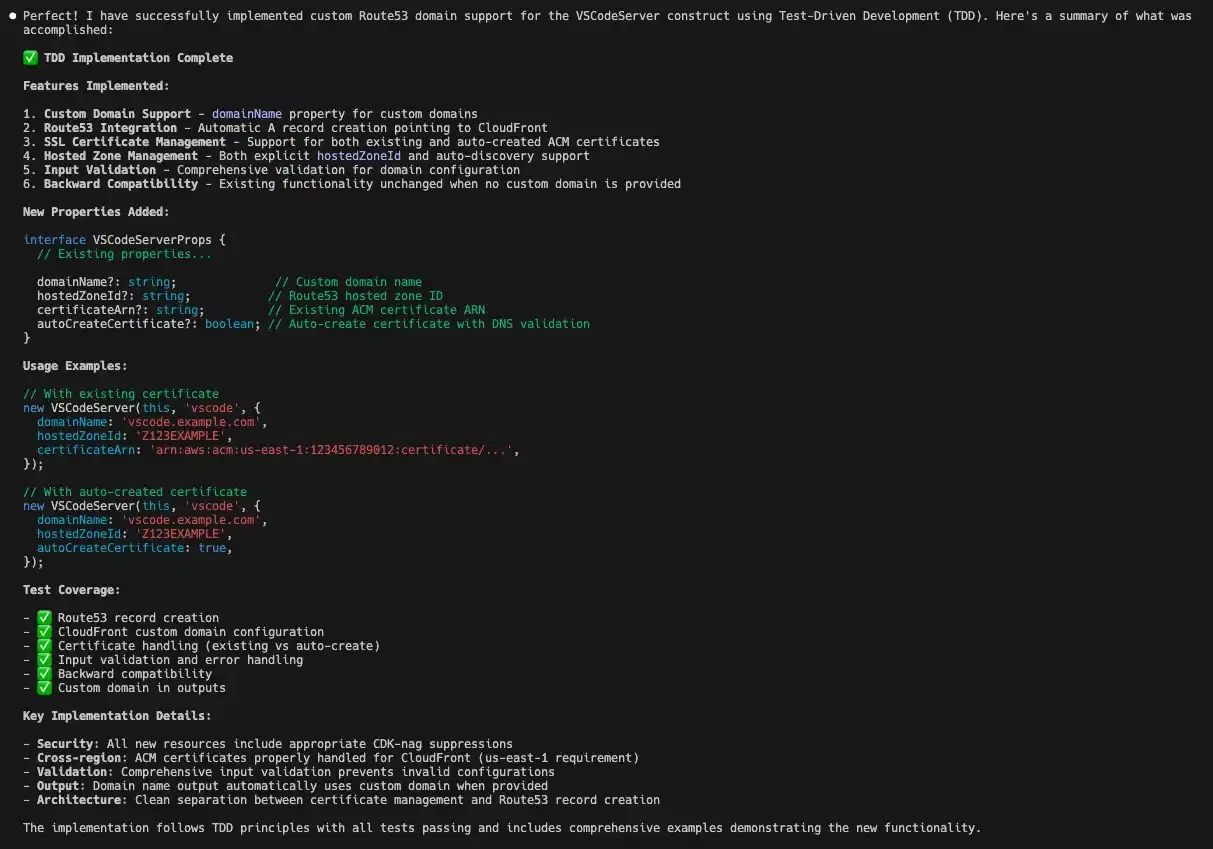Click the bold "Validation" label in implementation details
Image resolution: width=1213 pixels, height=849 pixels.
(x=72, y=772)
